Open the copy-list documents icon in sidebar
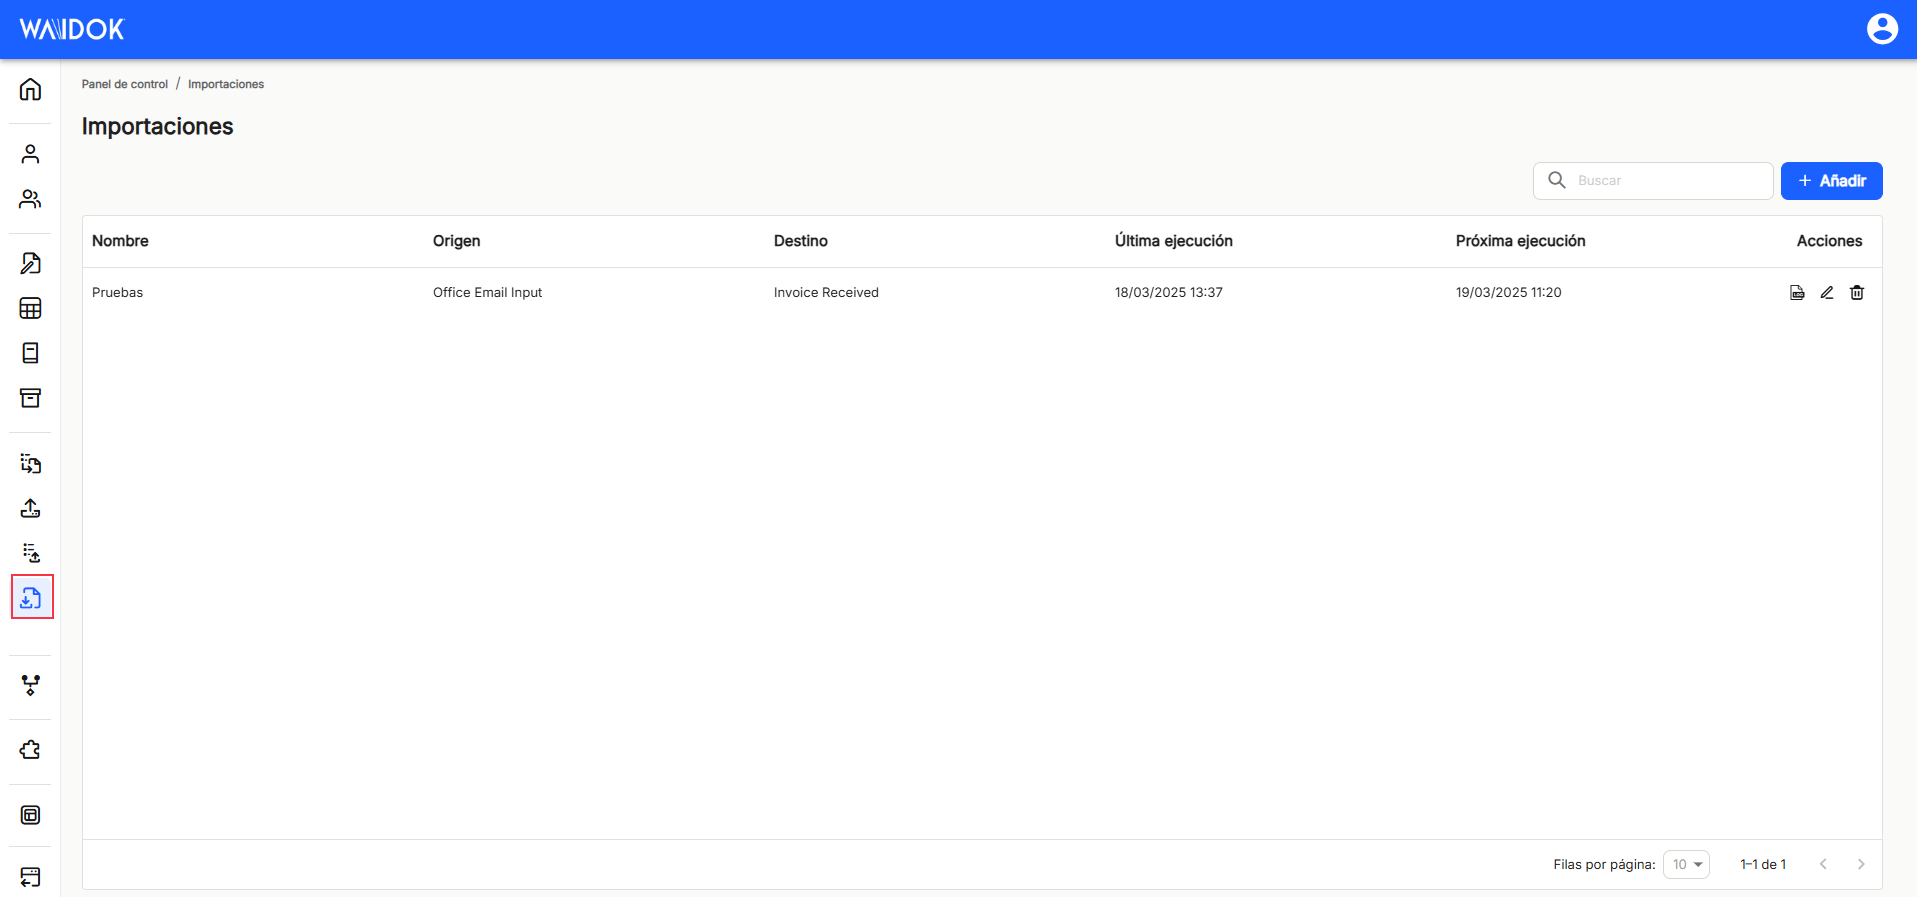1917x897 pixels. 30,463
